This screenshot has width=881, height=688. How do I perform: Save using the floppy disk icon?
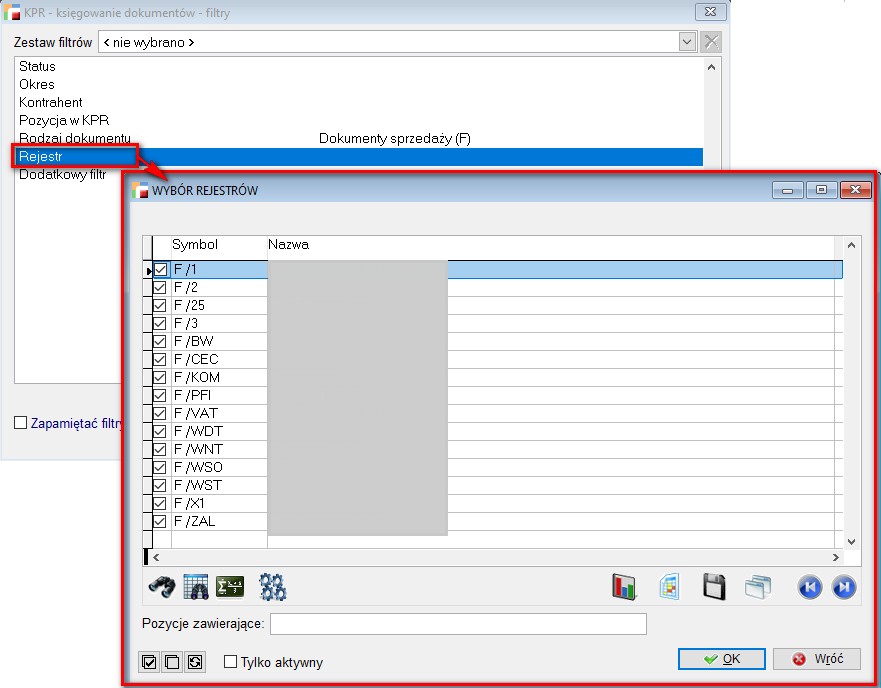point(714,587)
